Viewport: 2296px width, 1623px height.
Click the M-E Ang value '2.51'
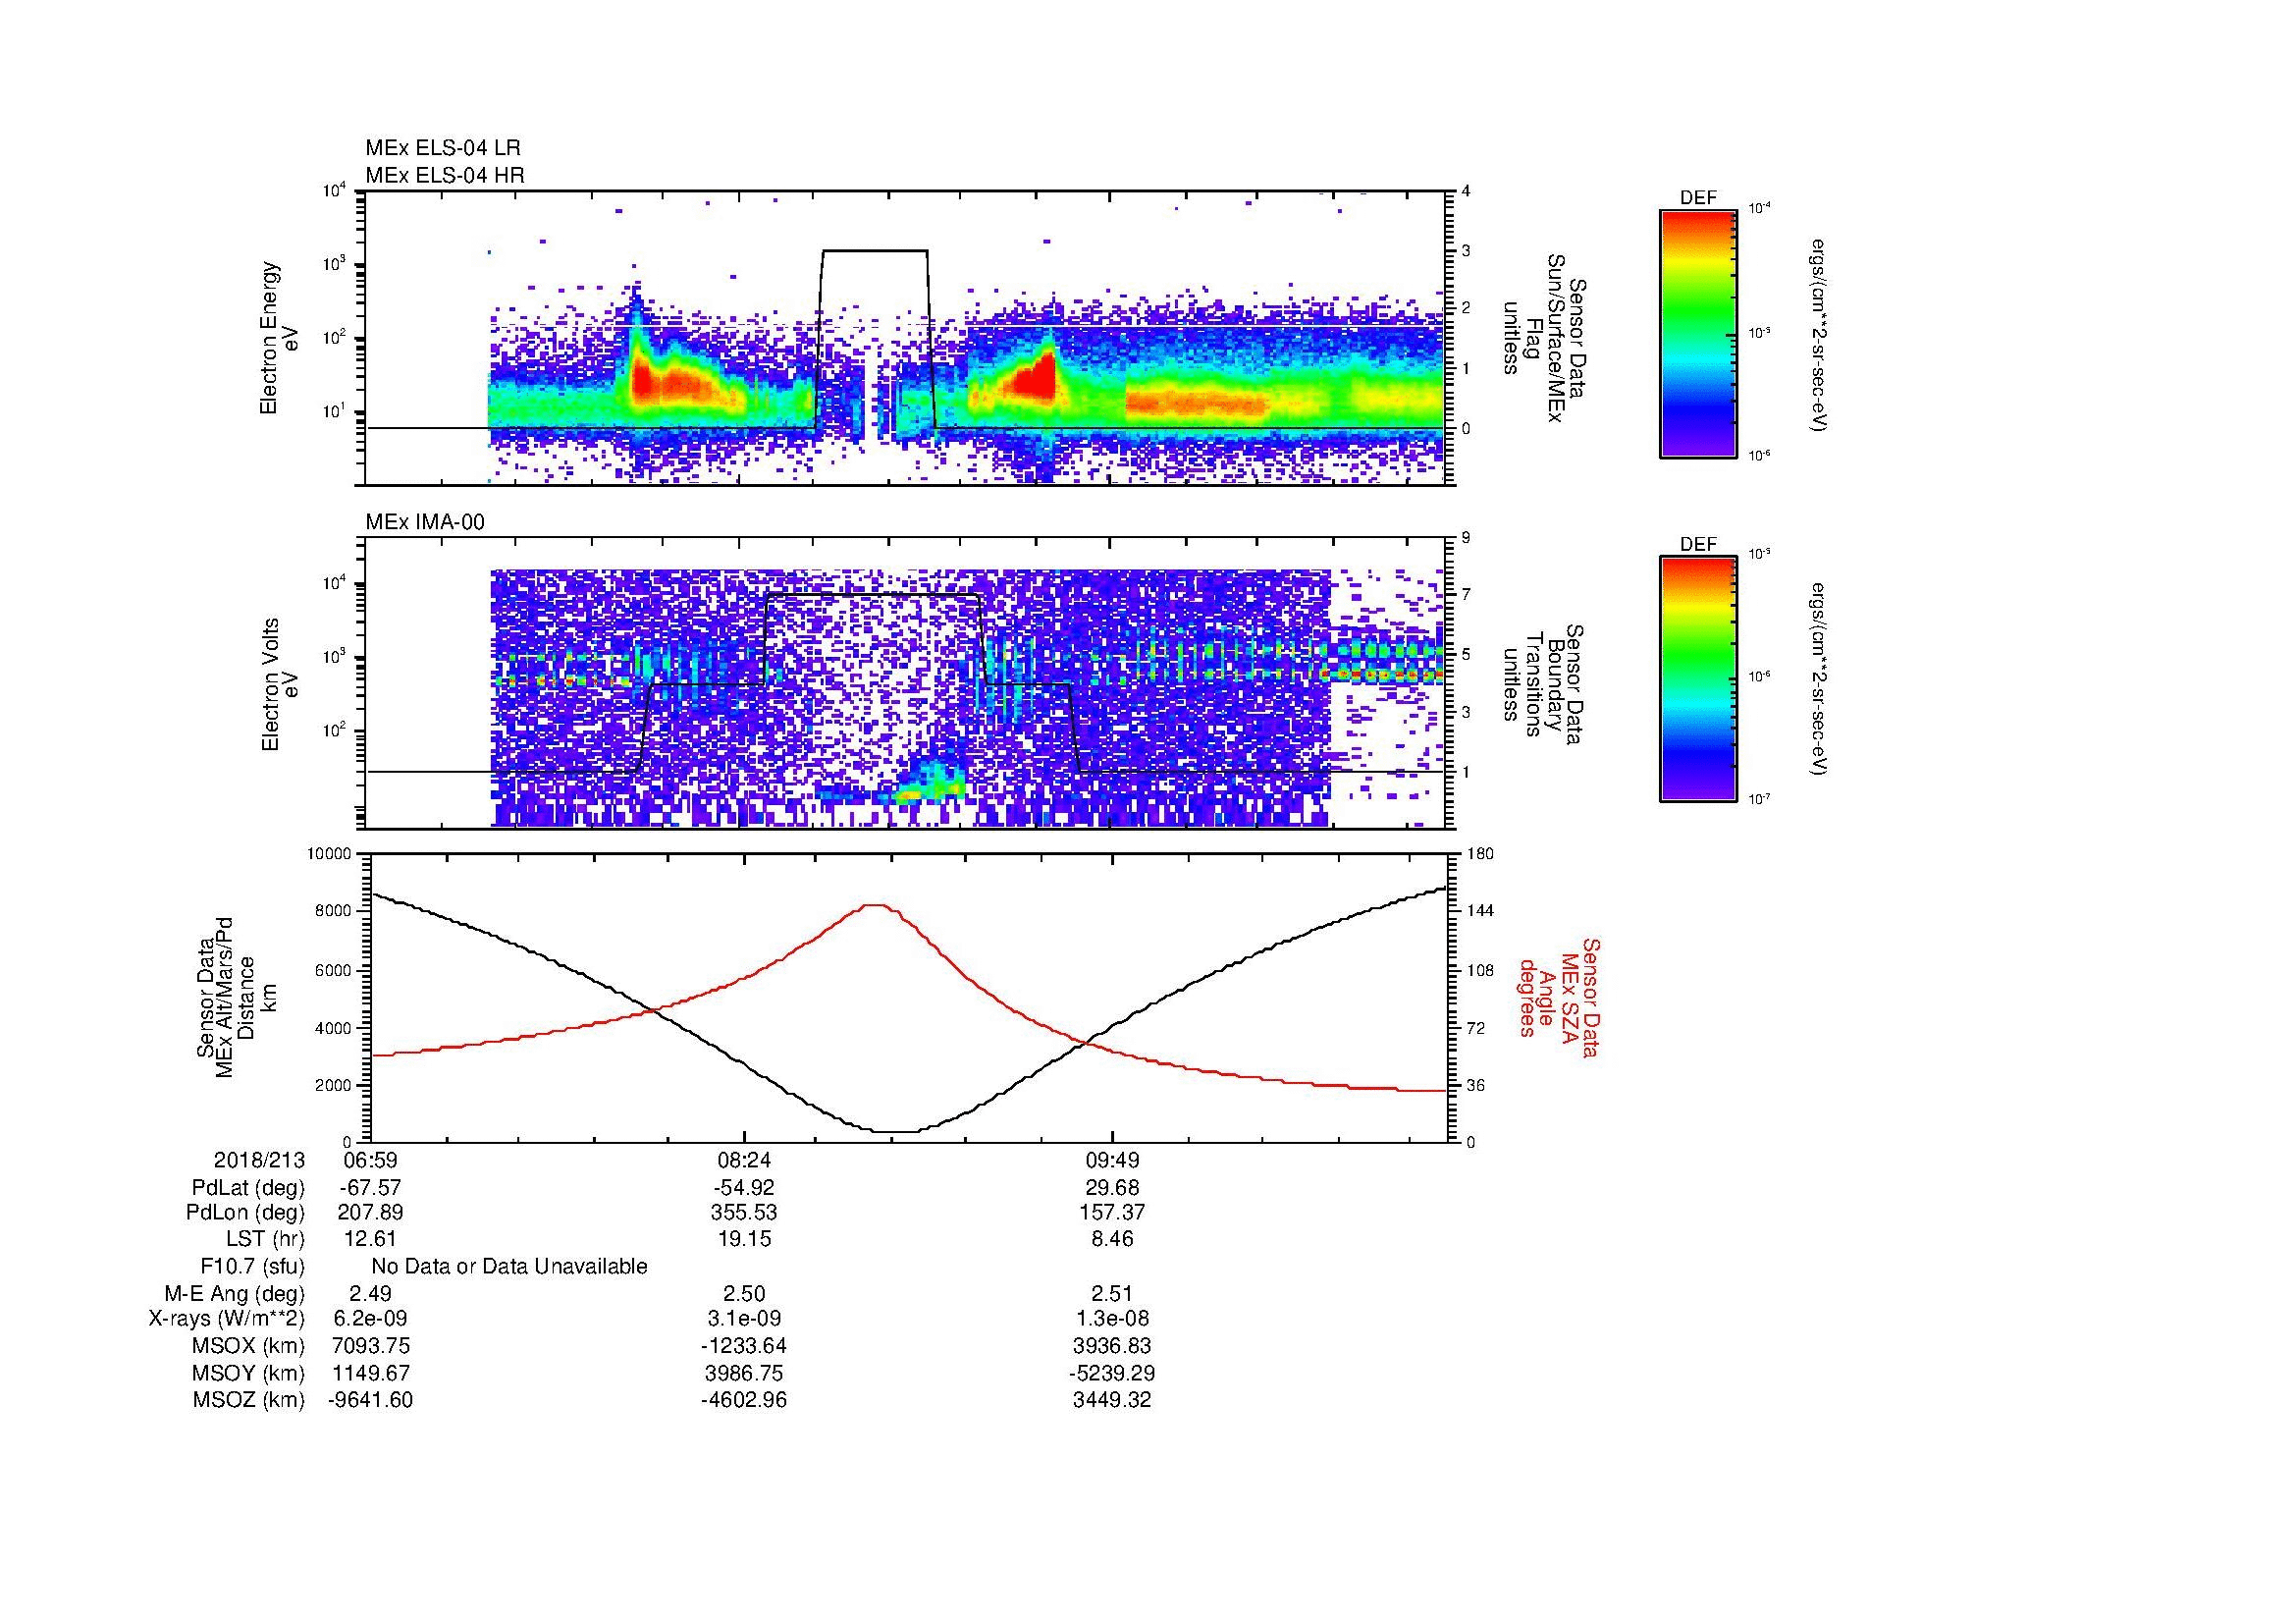(x=1112, y=1293)
